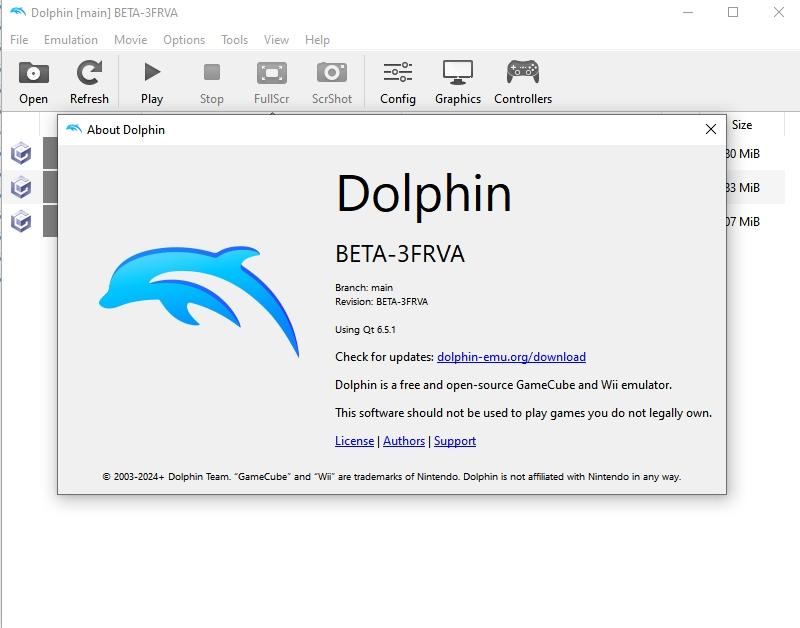Open the Controllers gamepad icon
800x628 pixels.
523,72
